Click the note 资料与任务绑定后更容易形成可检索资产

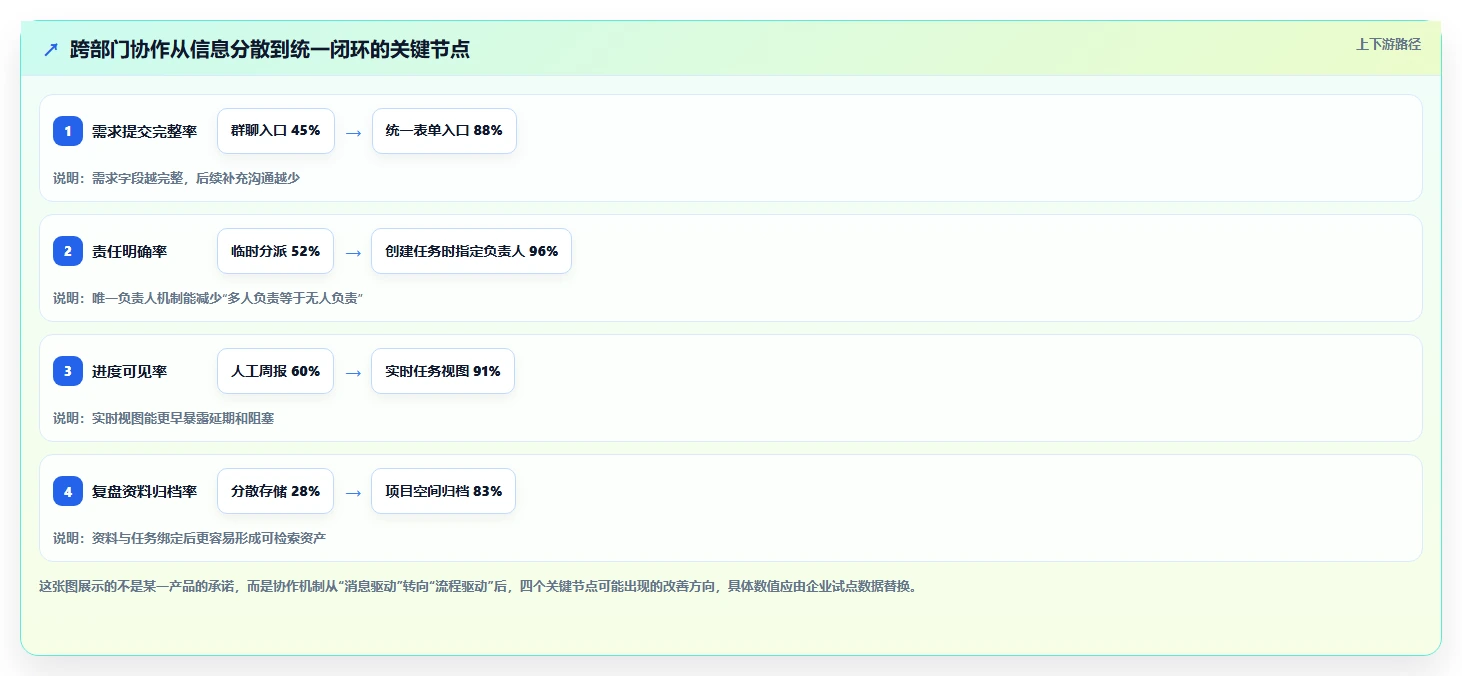(x=189, y=538)
